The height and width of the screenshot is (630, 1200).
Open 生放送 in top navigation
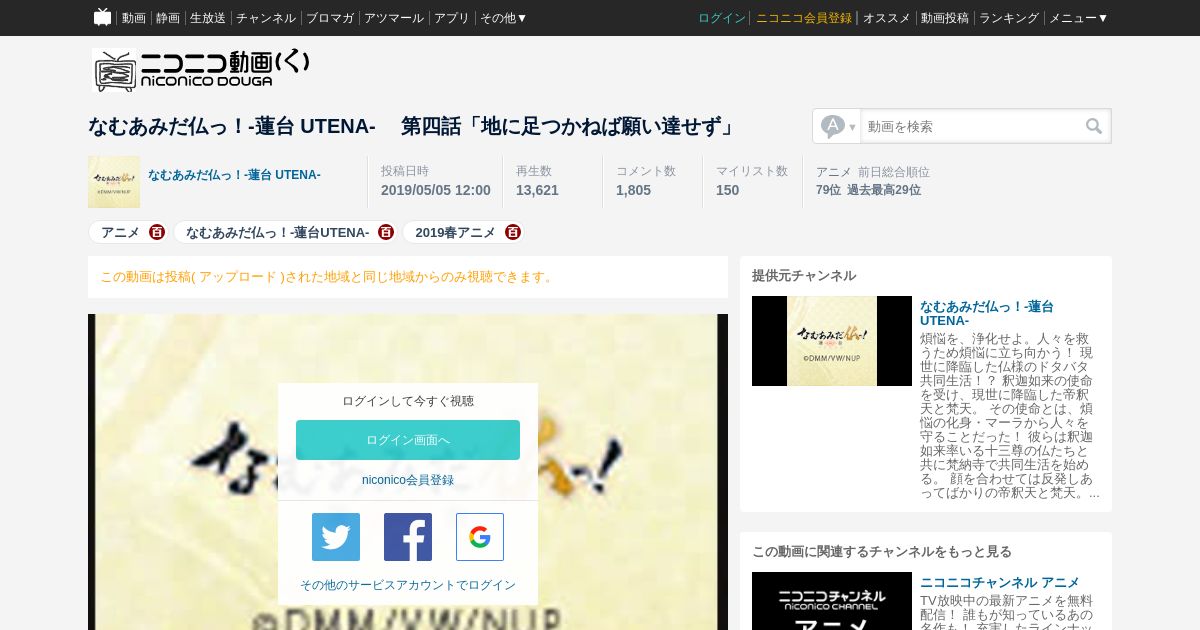coord(208,18)
